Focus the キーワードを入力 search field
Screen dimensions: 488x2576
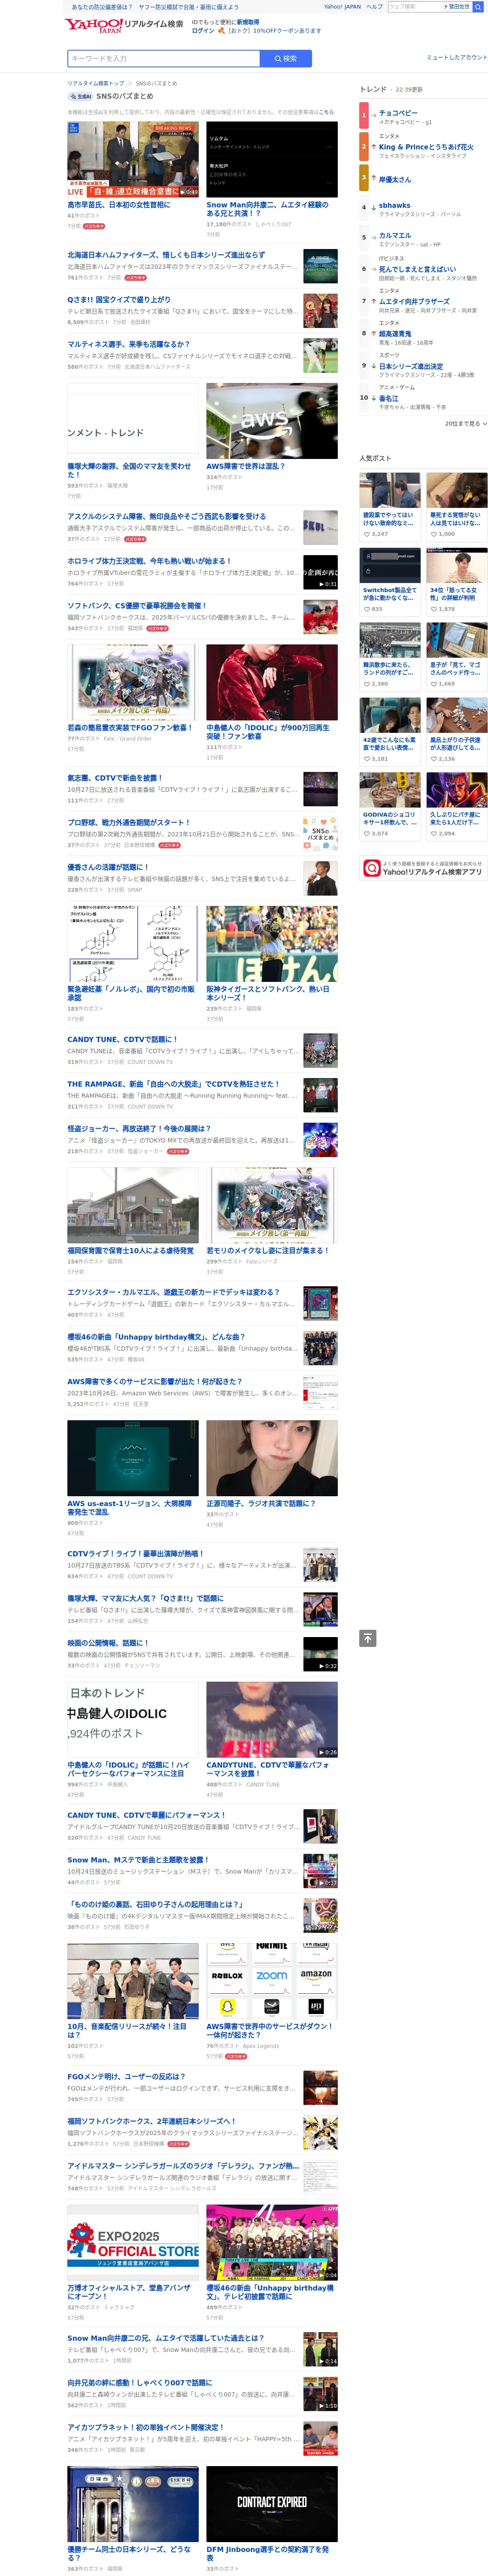click(163, 59)
